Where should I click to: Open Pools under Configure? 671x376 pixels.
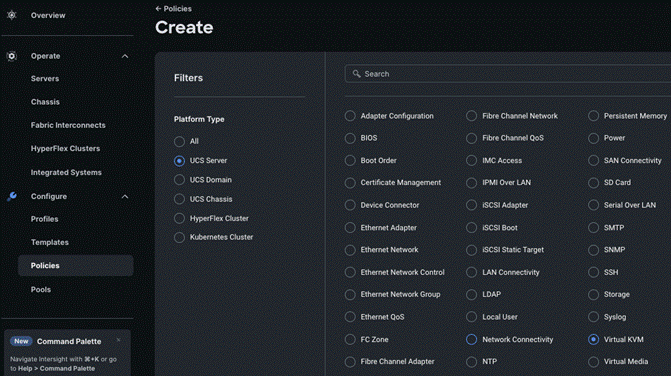(x=41, y=290)
